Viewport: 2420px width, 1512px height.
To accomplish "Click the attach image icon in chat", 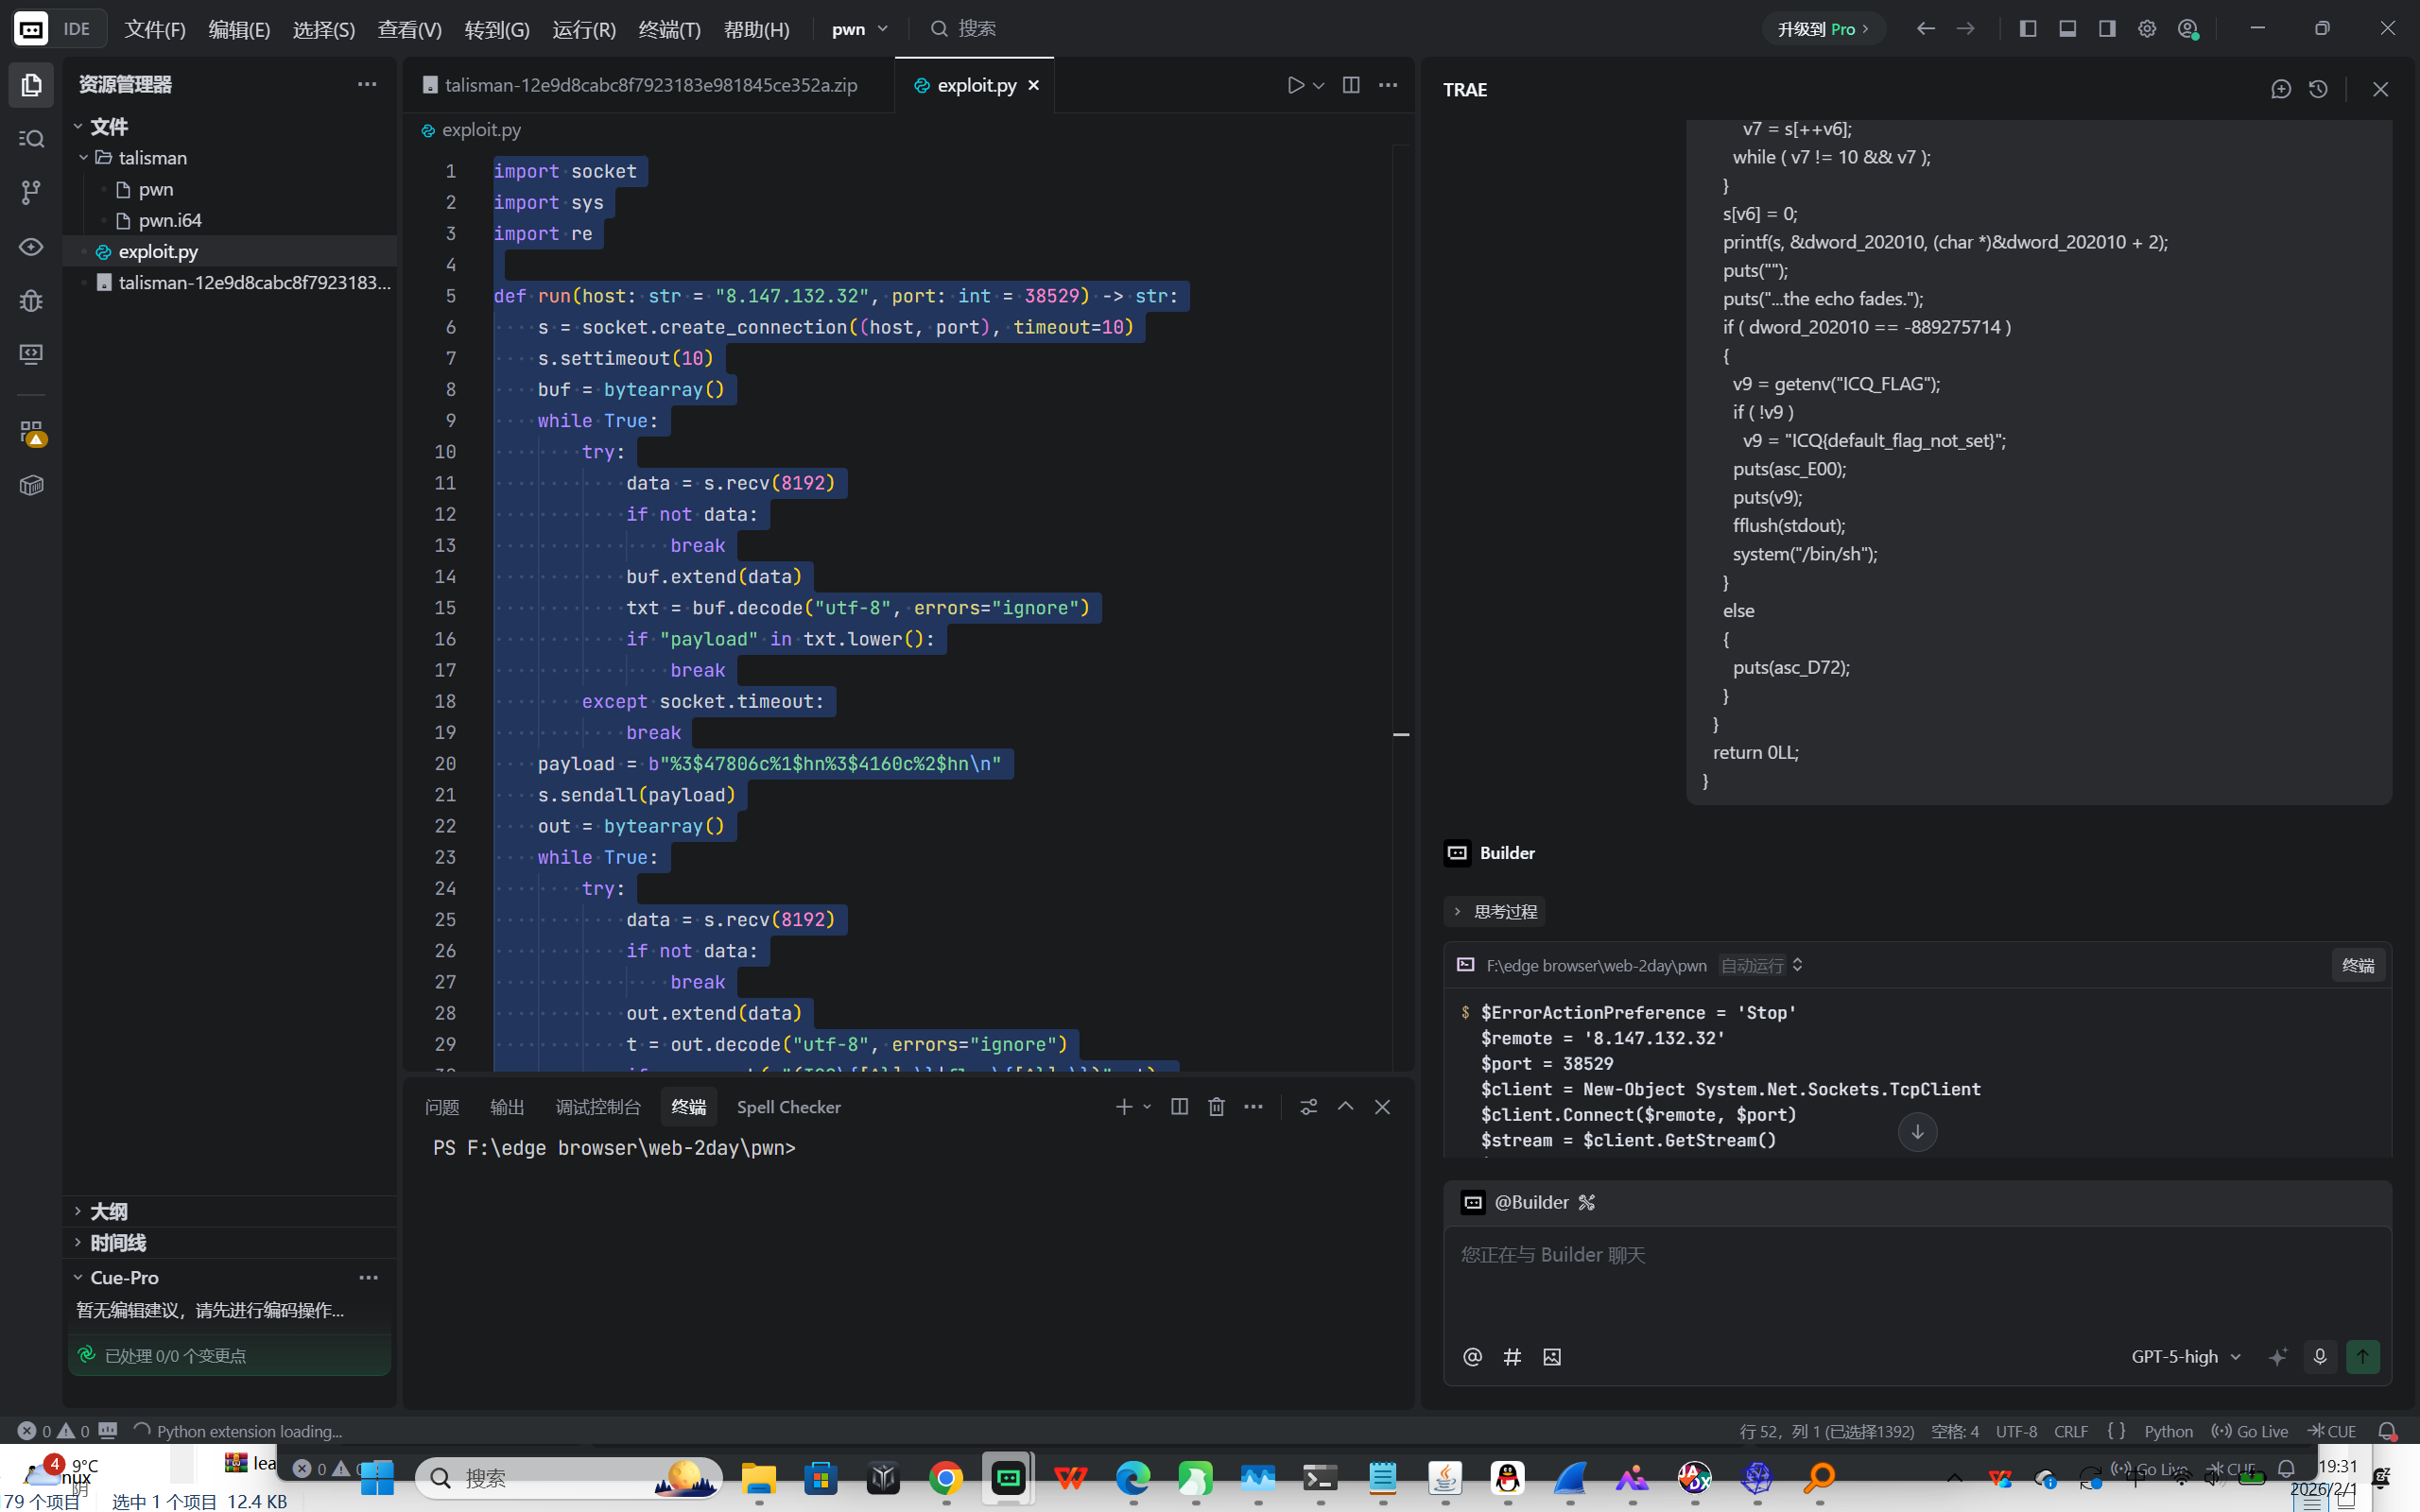I will (1551, 1357).
